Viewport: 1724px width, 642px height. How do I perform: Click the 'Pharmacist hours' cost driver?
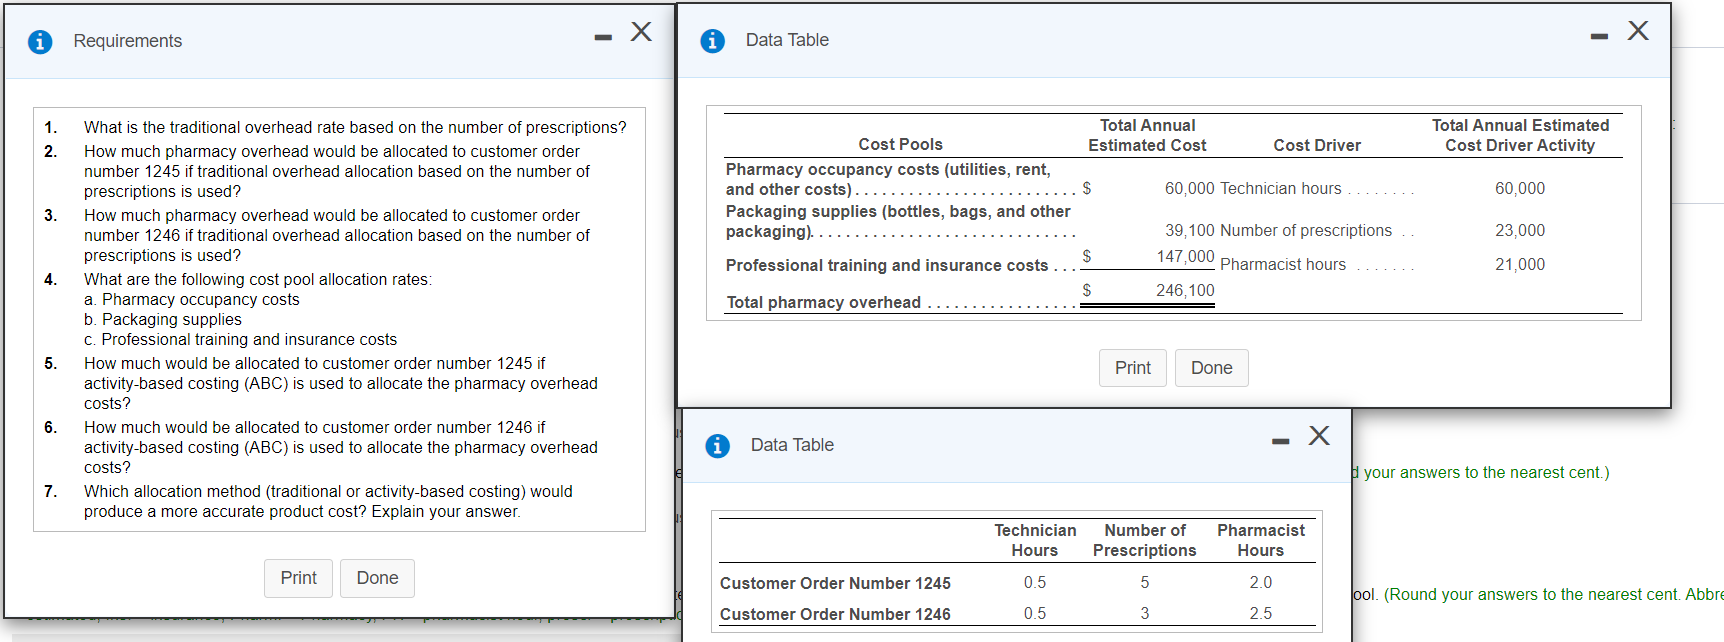tap(1283, 264)
